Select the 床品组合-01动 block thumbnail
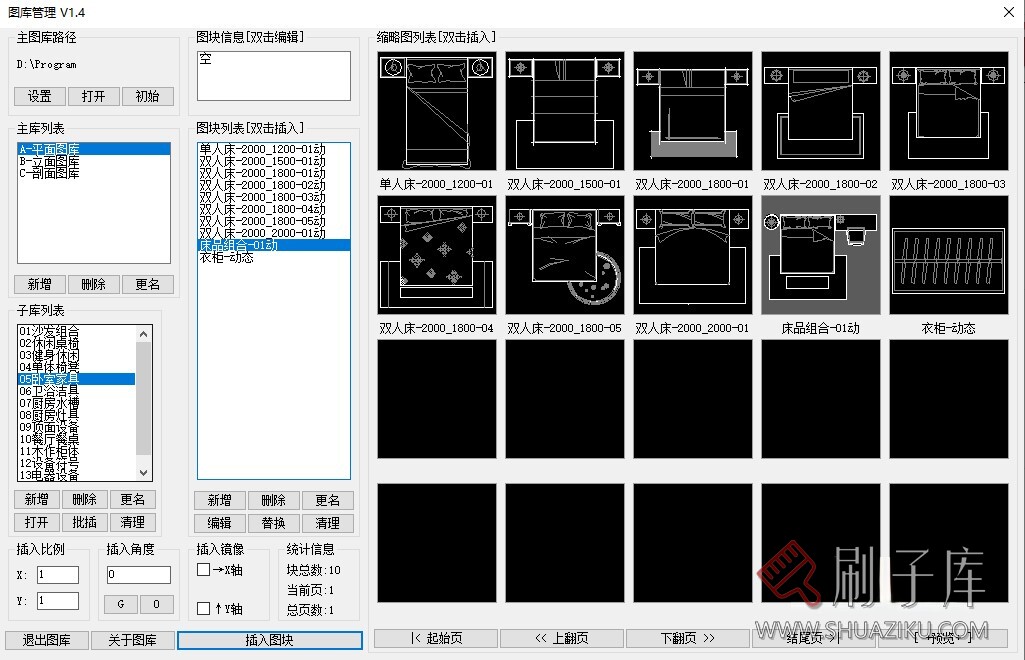 [x=820, y=255]
